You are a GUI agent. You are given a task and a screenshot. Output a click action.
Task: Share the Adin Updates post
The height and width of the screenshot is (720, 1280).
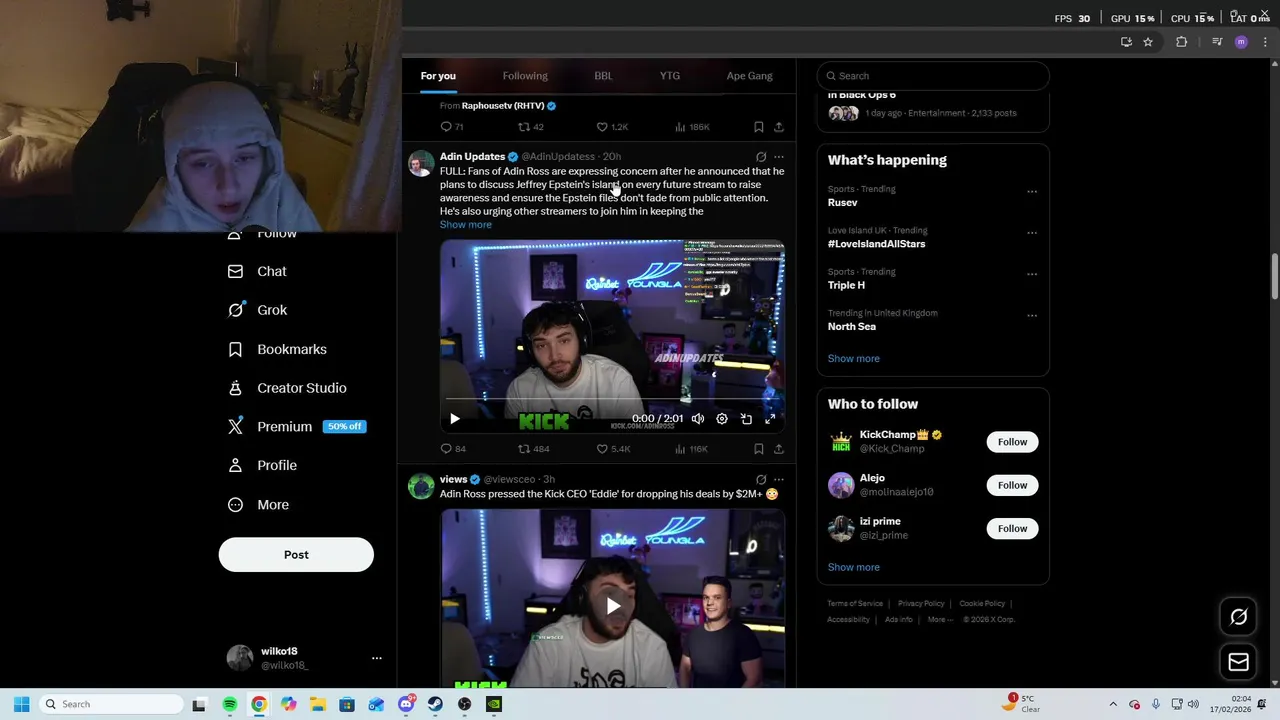(779, 449)
